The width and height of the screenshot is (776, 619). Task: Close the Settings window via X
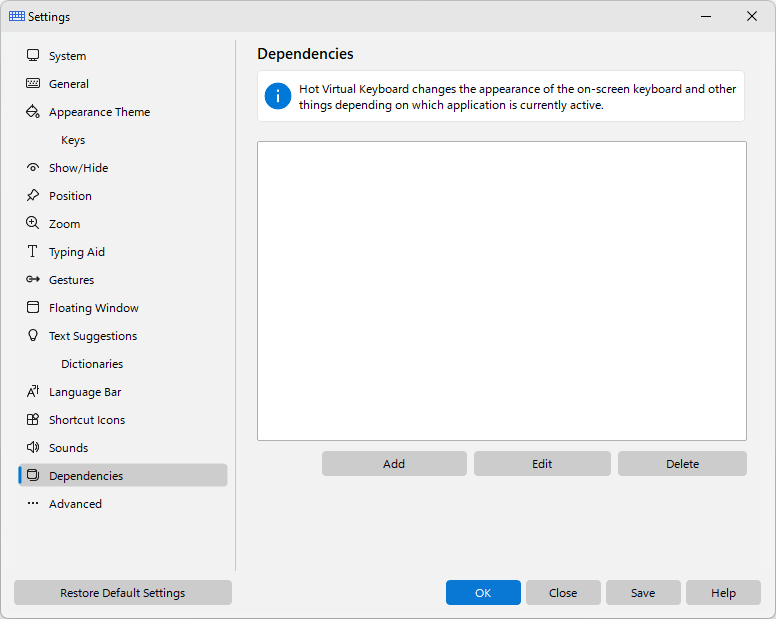click(x=752, y=16)
